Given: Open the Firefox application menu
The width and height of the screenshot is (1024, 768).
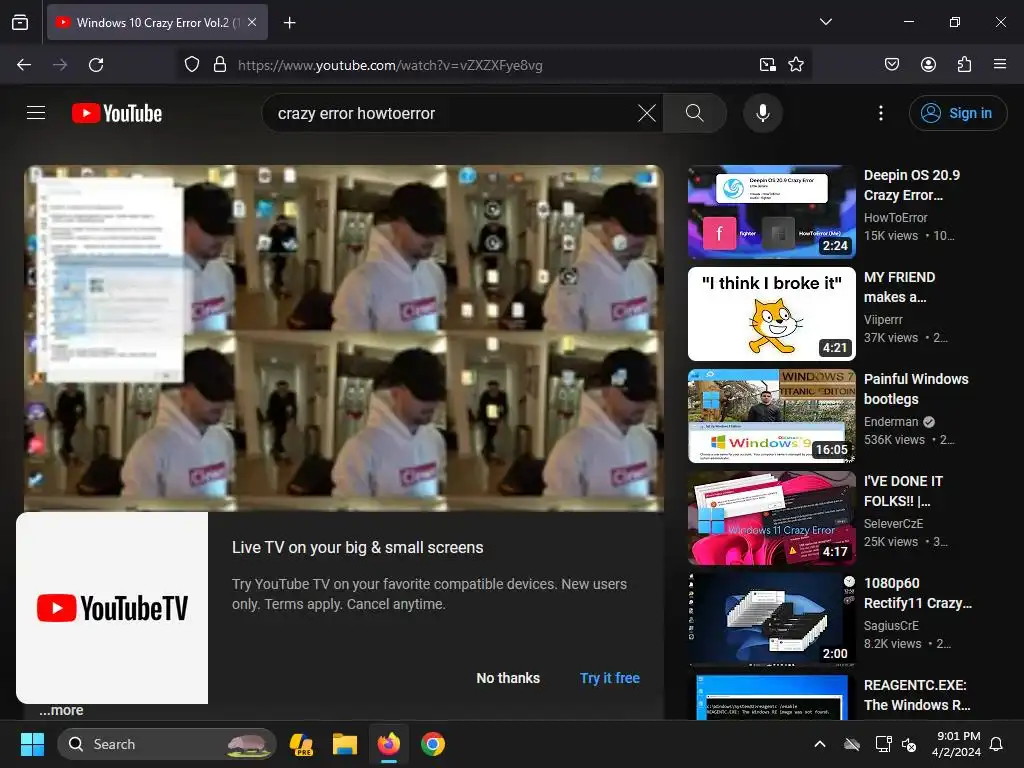Looking at the screenshot, I should coord(1000,65).
